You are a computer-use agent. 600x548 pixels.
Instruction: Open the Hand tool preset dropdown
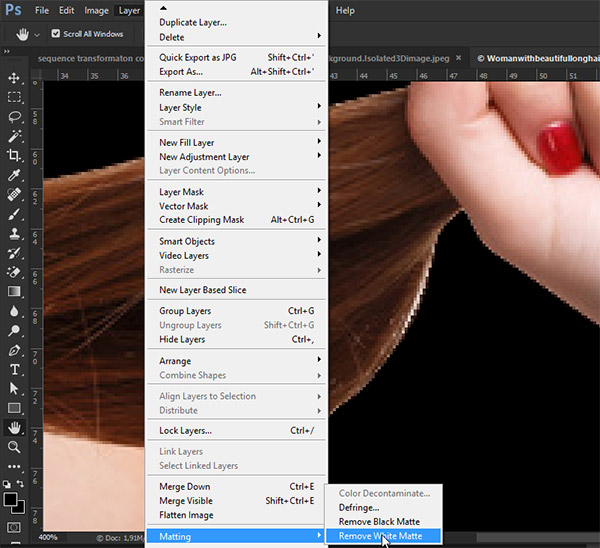coord(37,34)
